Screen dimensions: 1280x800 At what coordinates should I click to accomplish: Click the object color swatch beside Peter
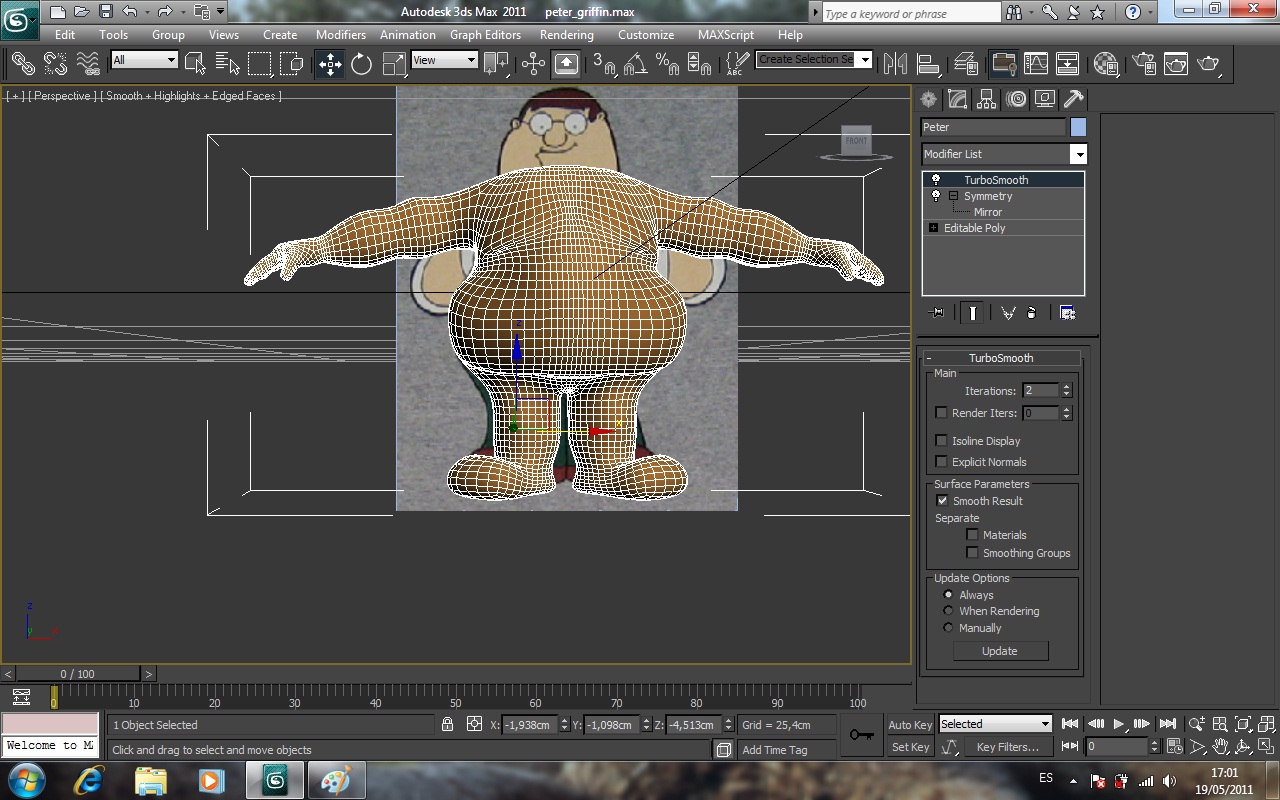click(1078, 127)
